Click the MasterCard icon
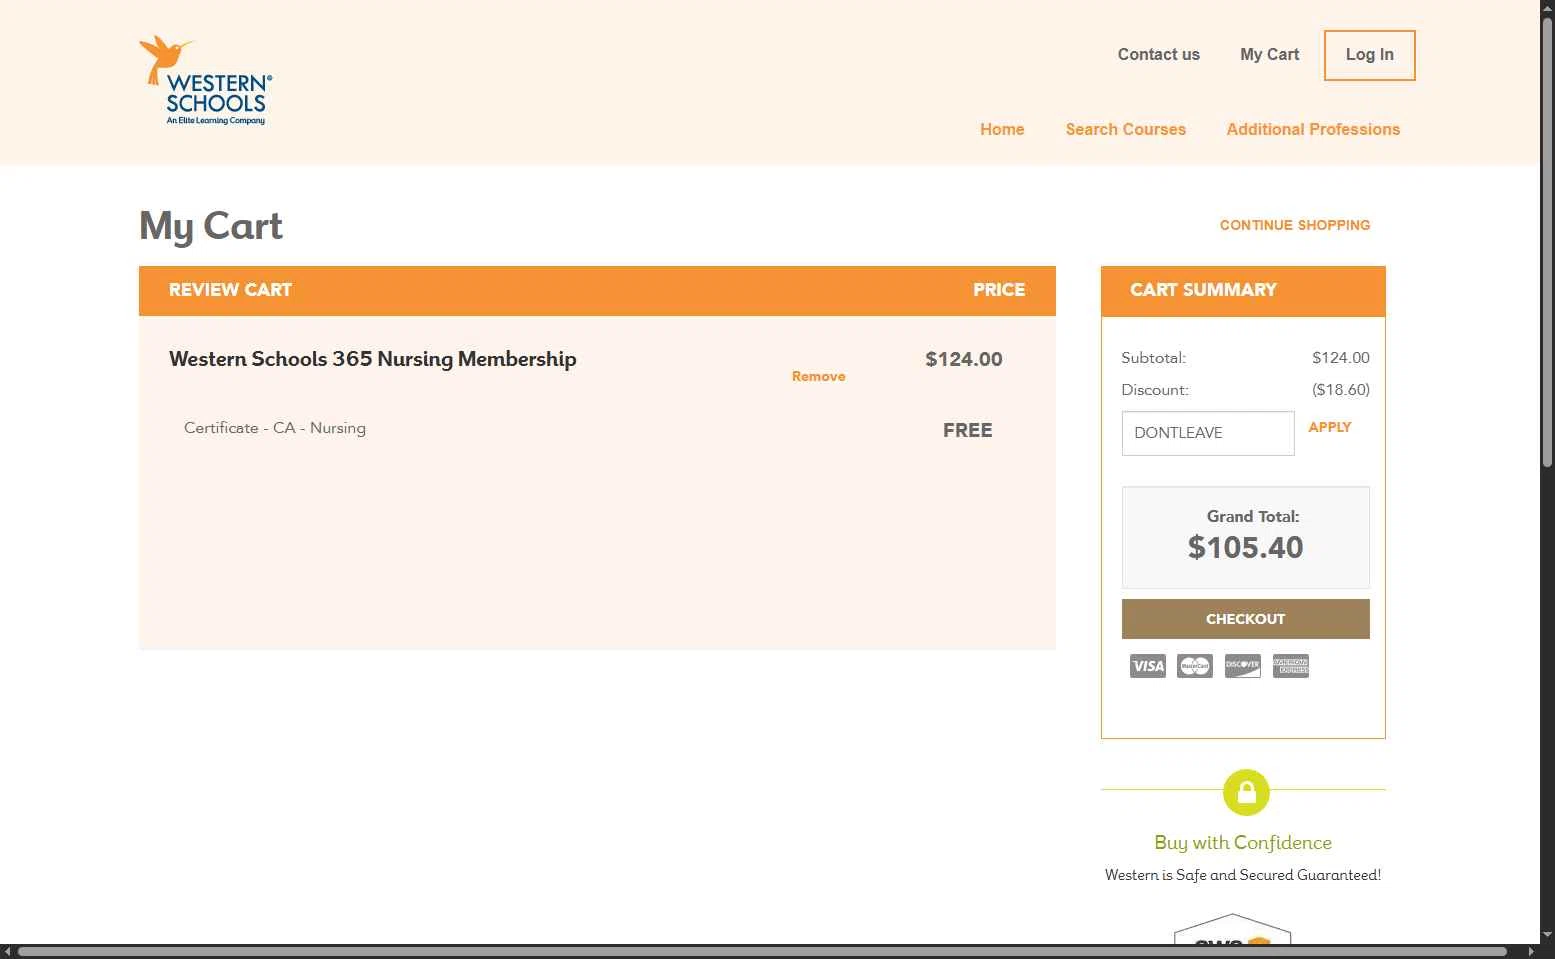 1195,666
